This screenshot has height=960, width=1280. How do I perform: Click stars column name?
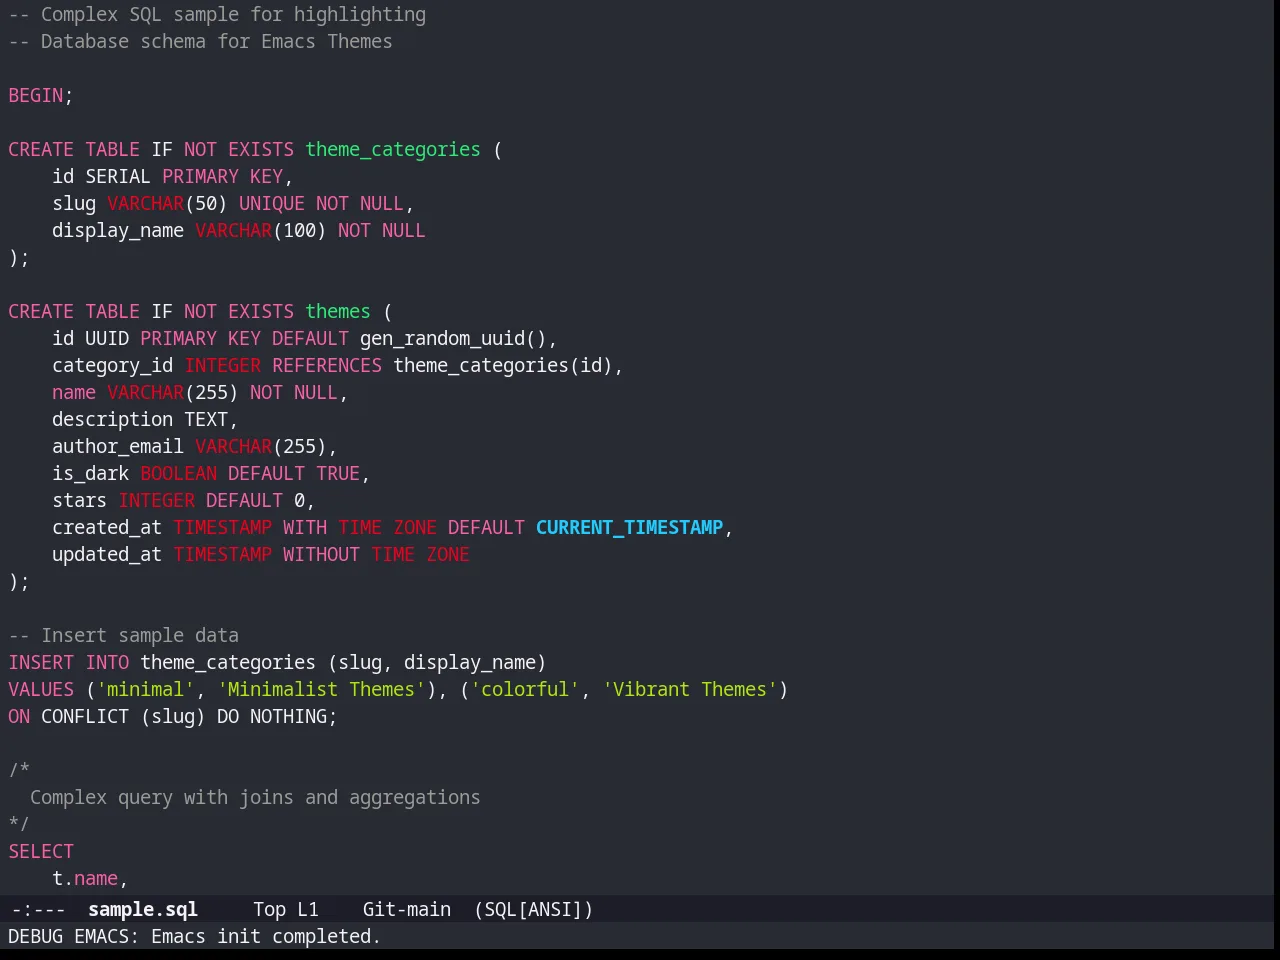pos(79,500)
